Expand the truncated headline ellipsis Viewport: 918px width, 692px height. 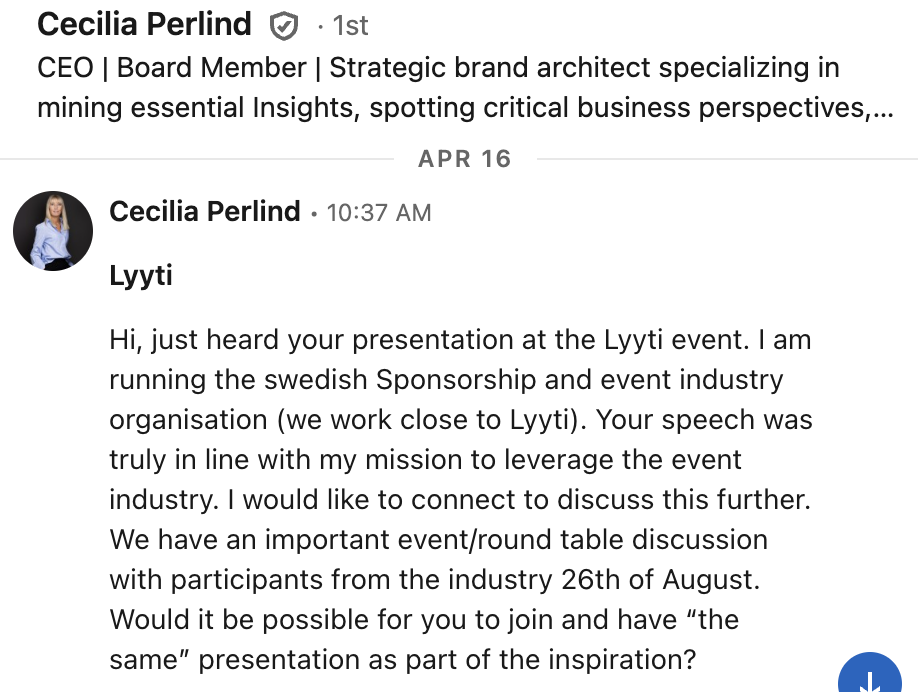click(883, 108)
